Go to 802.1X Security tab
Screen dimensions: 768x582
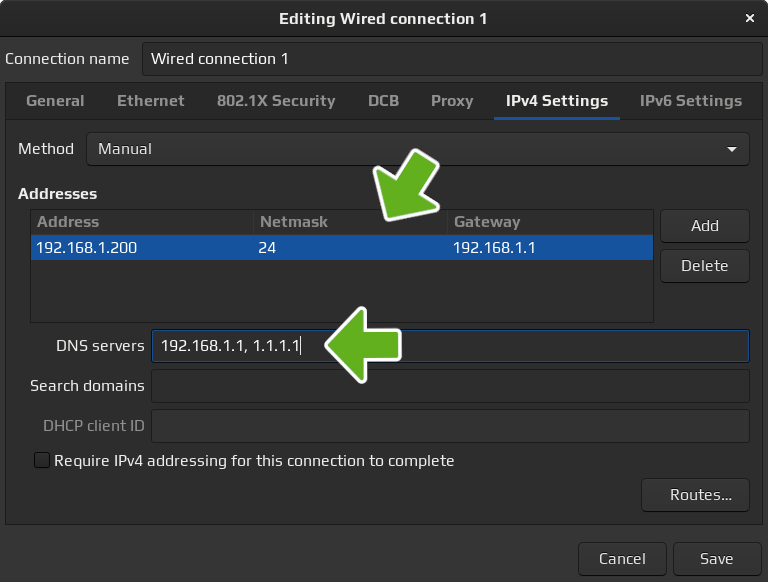(276, 101)
